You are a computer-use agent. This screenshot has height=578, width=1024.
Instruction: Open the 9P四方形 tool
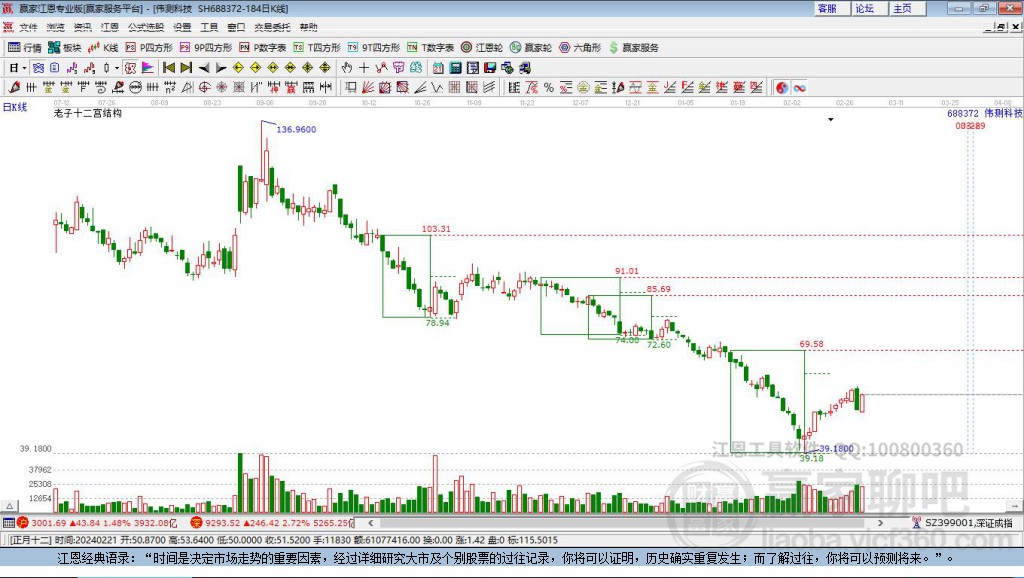(x=206, y=47)
